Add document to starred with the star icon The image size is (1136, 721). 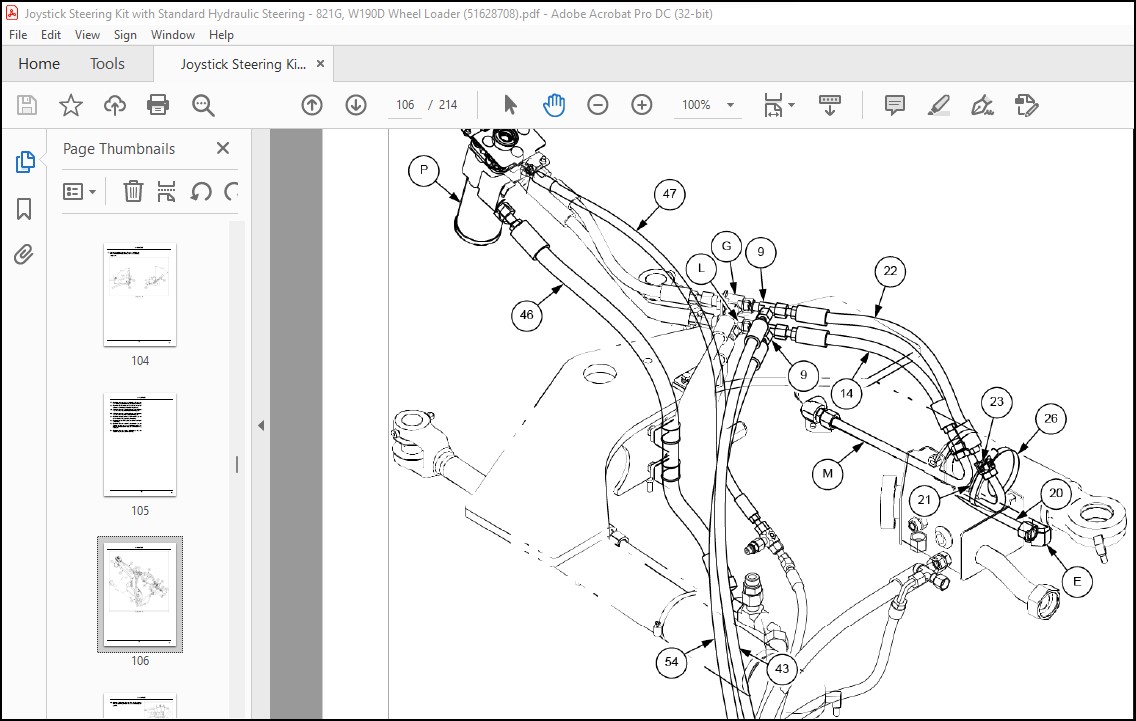[x=70, y=105]
